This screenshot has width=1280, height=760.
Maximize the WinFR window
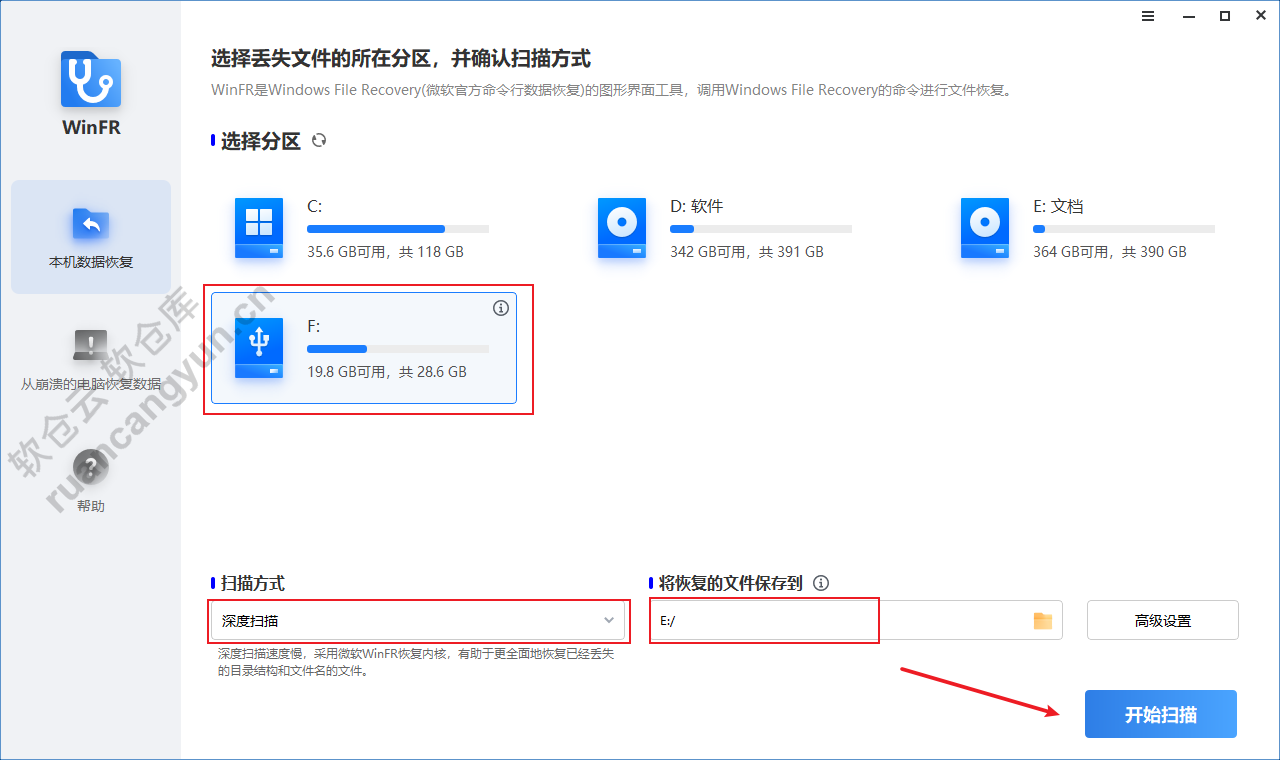1224,16
